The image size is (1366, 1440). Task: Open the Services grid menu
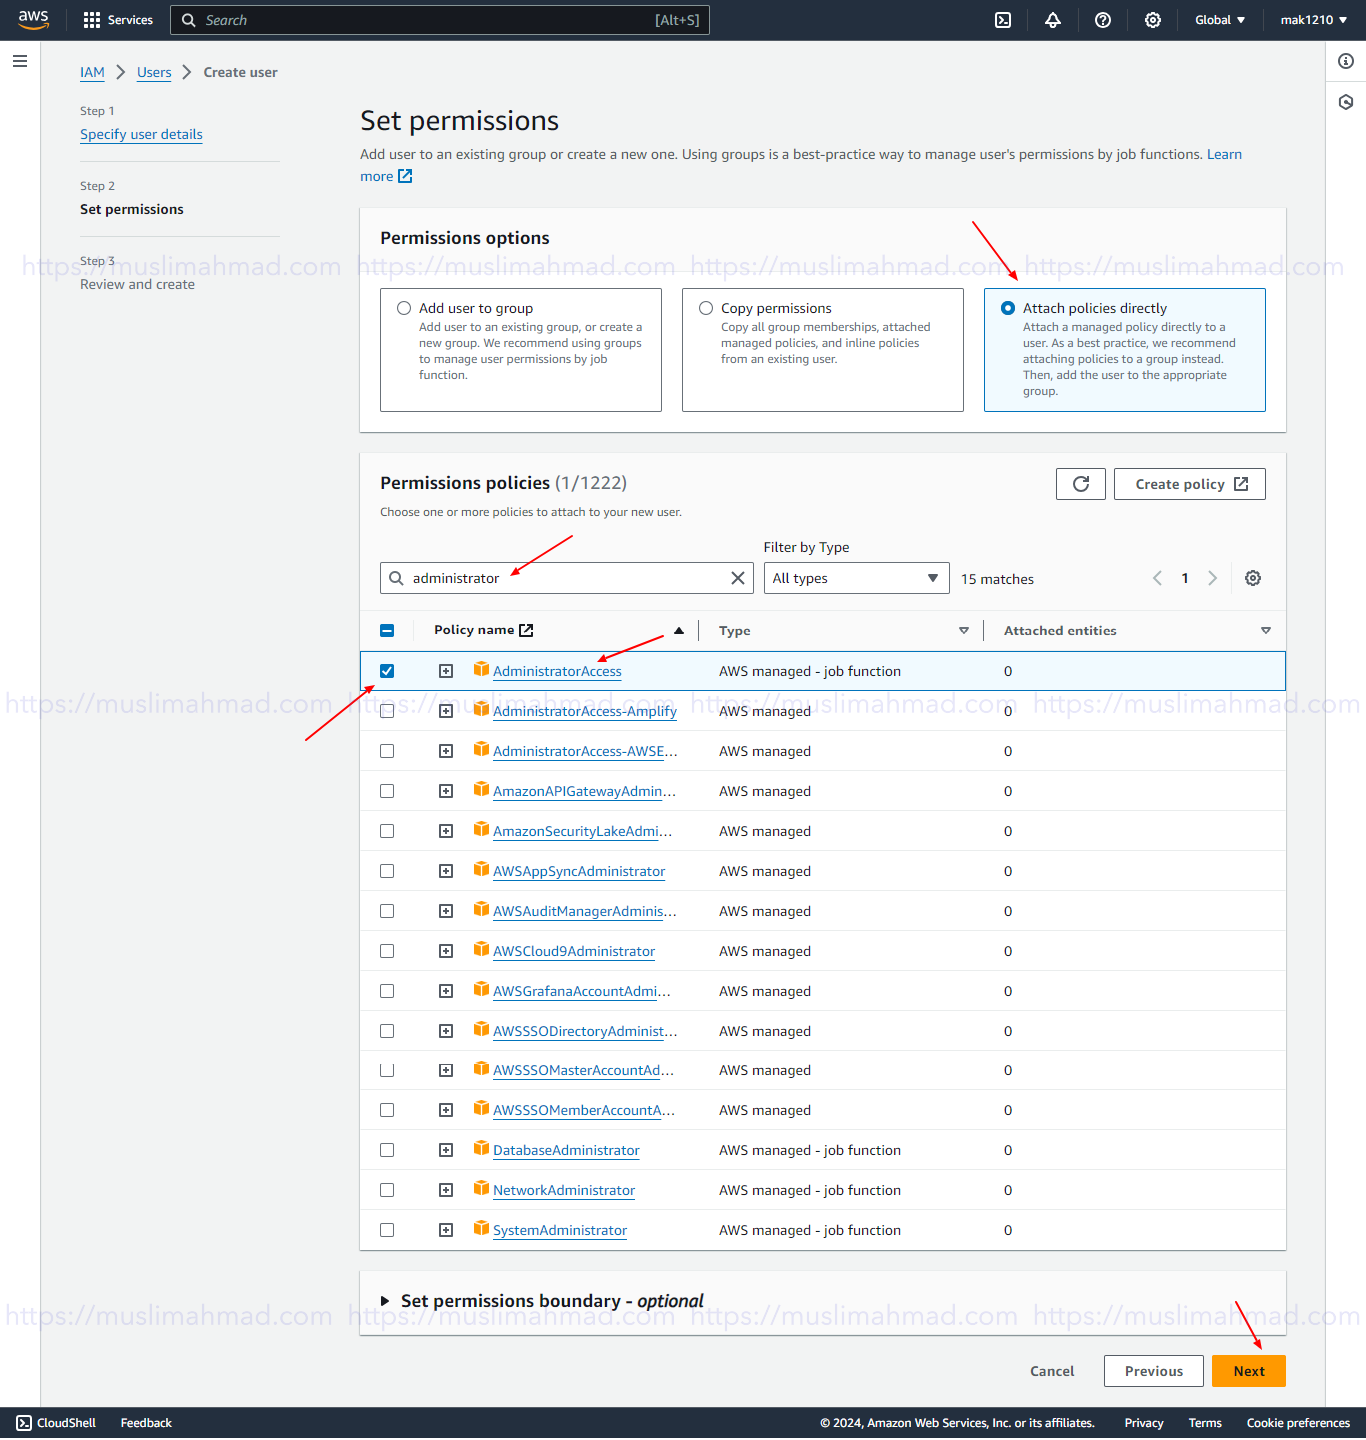point(118,20)
